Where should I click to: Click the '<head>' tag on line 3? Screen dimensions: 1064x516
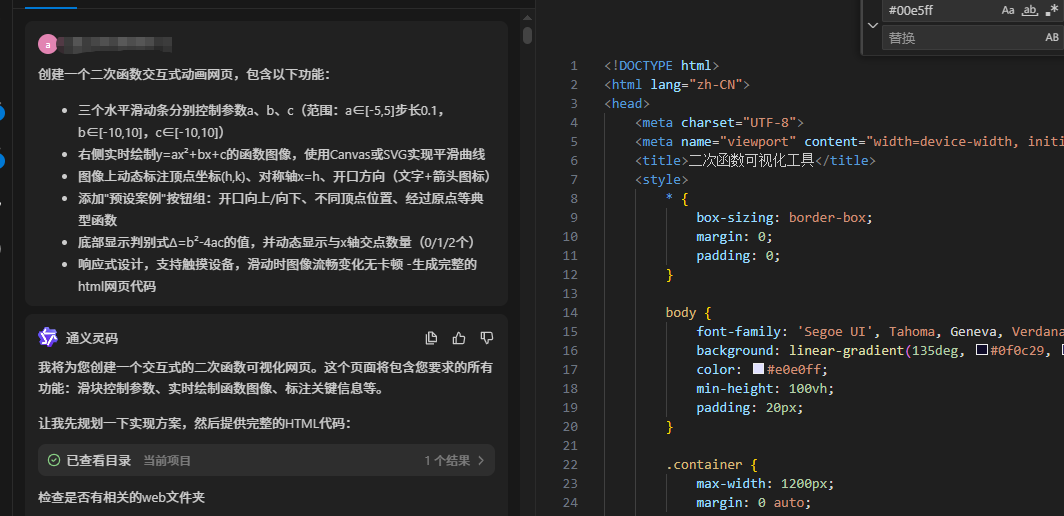click(x=627, y=104)
